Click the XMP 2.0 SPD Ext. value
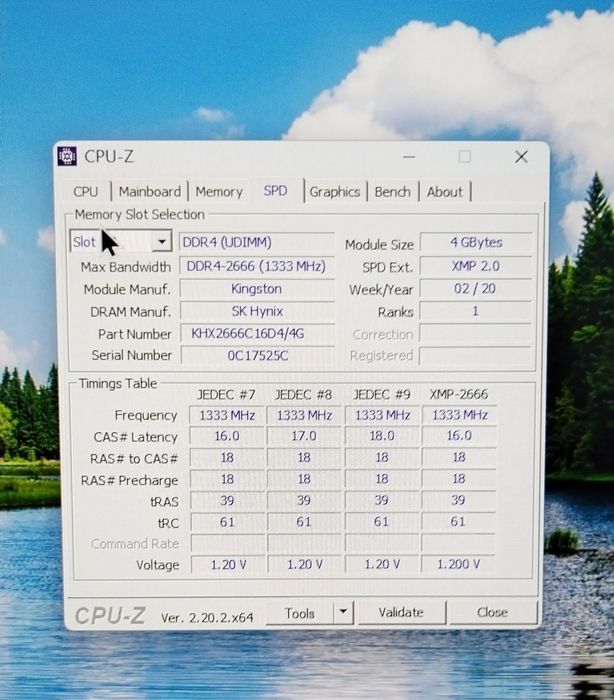Image resolution: width=614 pixels, height=700 pixels. pos(476,266)
